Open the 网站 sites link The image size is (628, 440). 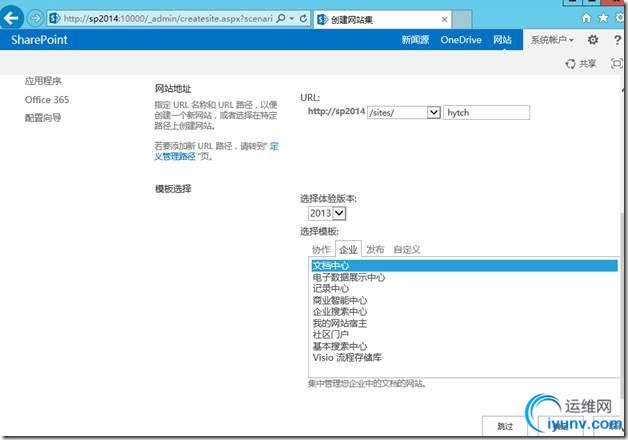502,40
